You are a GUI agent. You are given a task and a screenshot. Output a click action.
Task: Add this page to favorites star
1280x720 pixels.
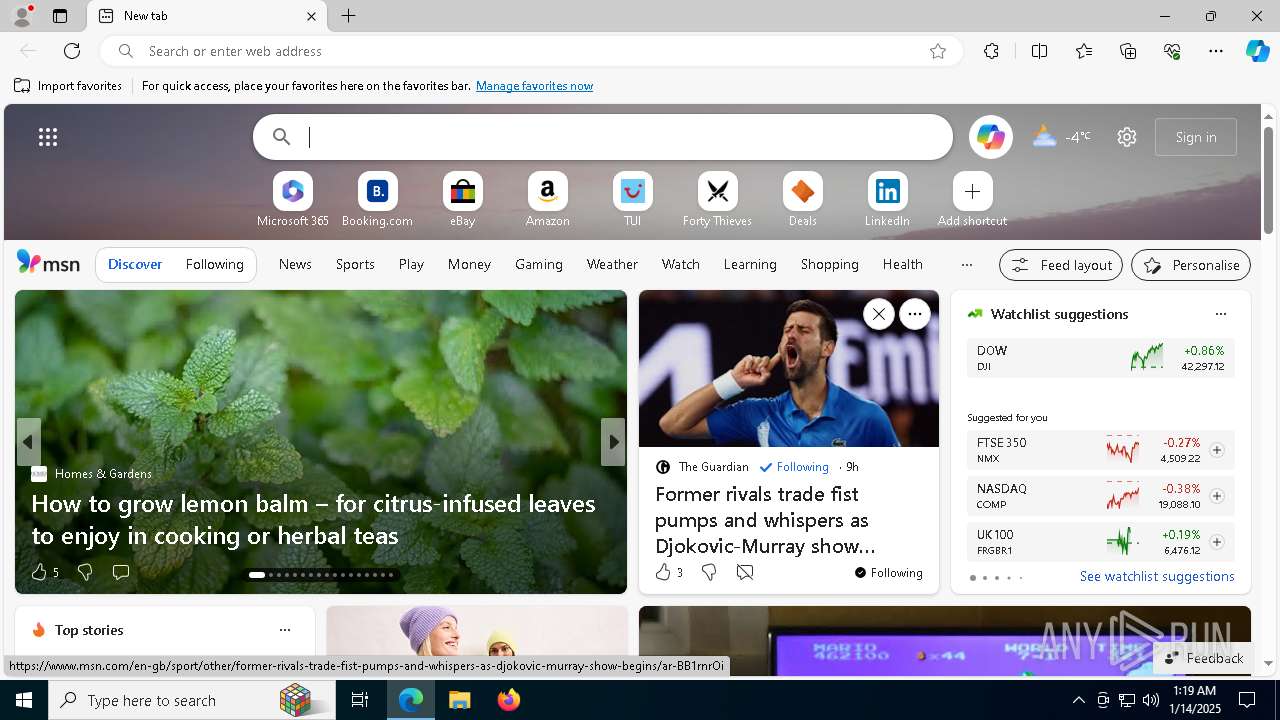point(938,51)
